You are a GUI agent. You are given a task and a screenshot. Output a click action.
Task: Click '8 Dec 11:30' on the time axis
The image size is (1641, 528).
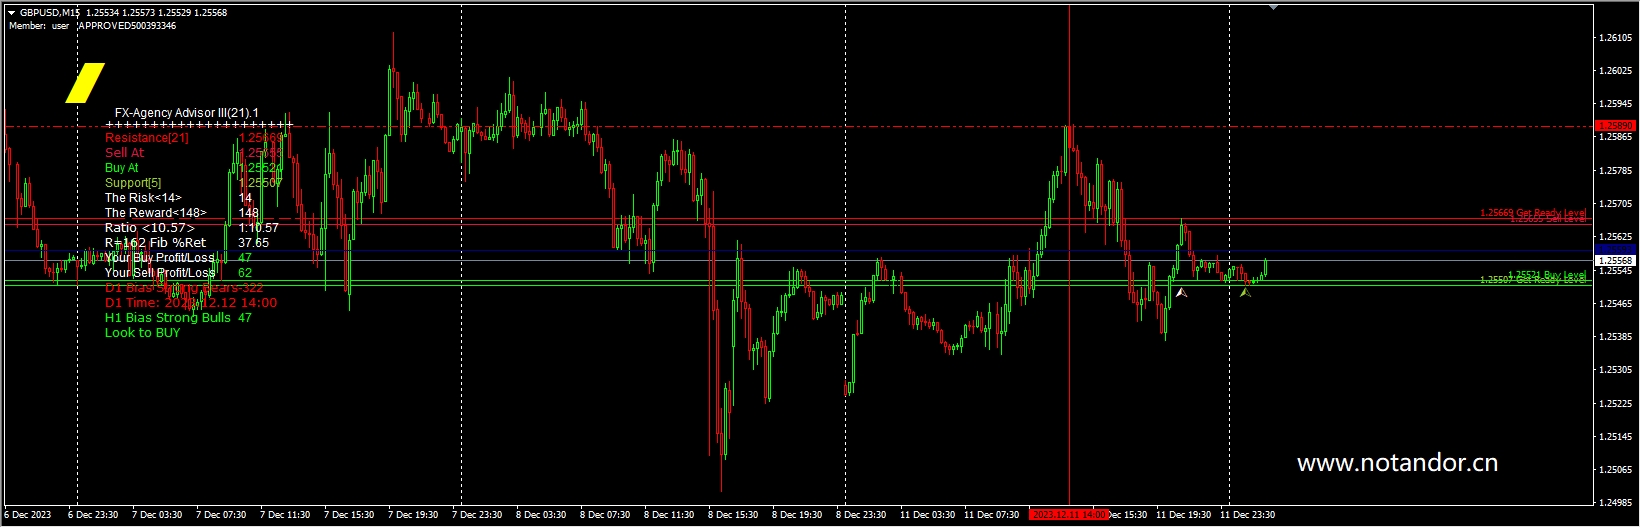pos(669,515)
